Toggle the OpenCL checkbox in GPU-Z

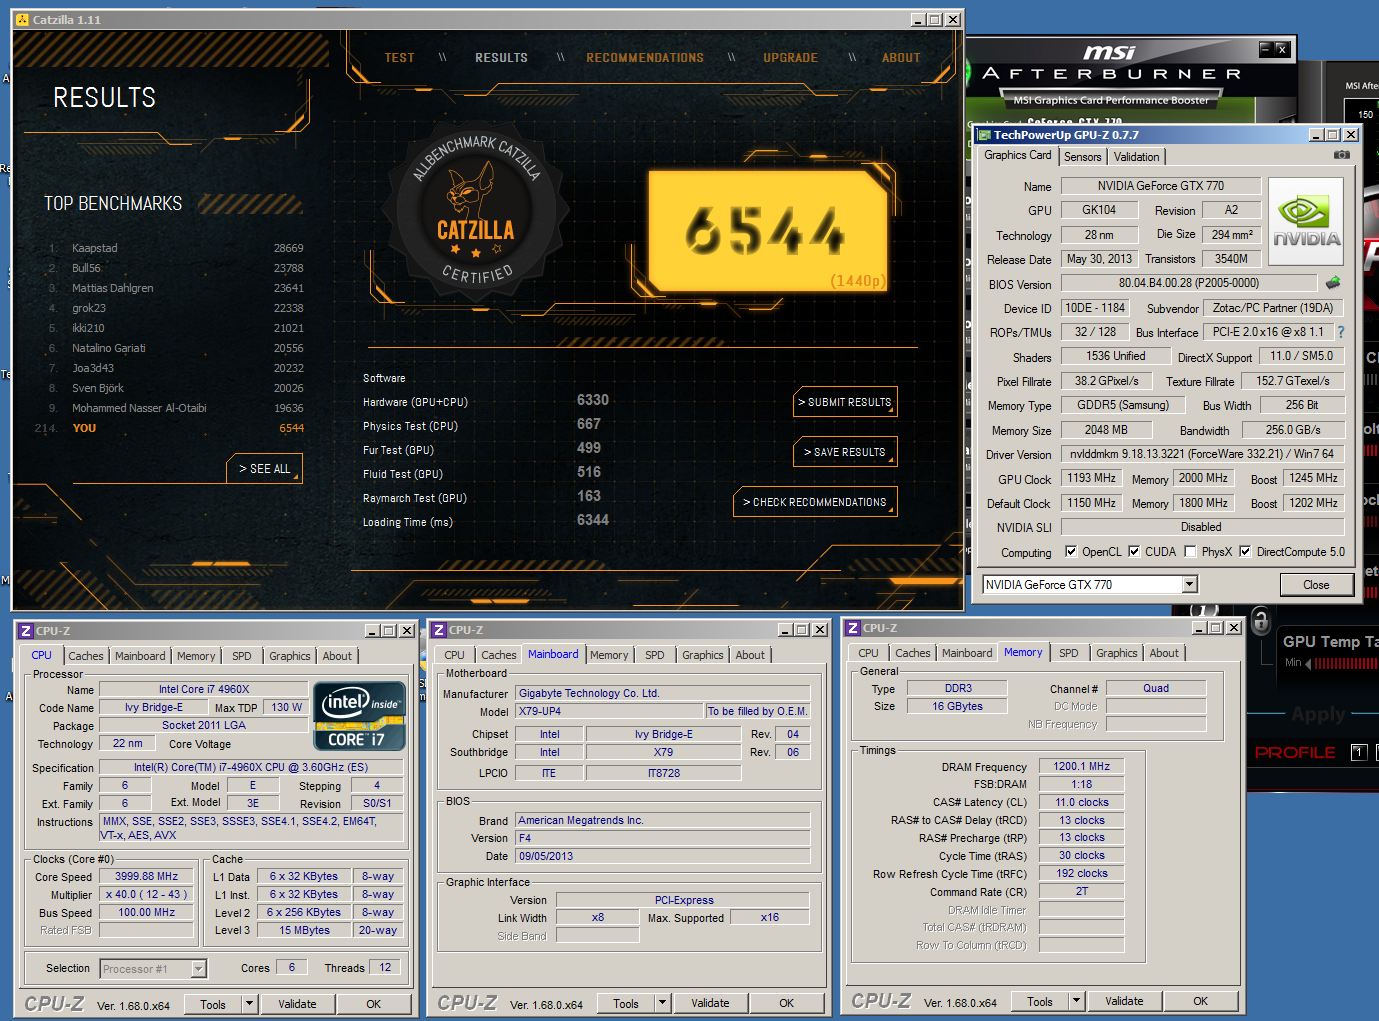tap(1071, 551)
